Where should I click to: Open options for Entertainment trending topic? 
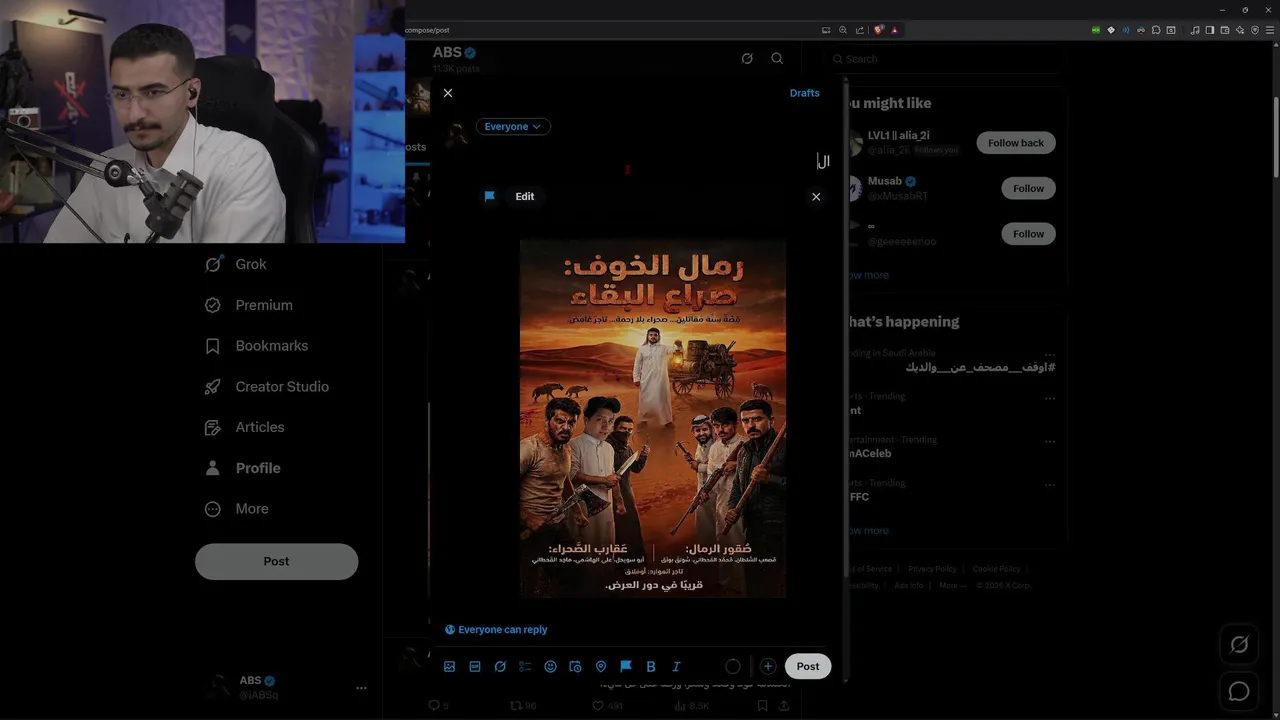coord(1050,441)
